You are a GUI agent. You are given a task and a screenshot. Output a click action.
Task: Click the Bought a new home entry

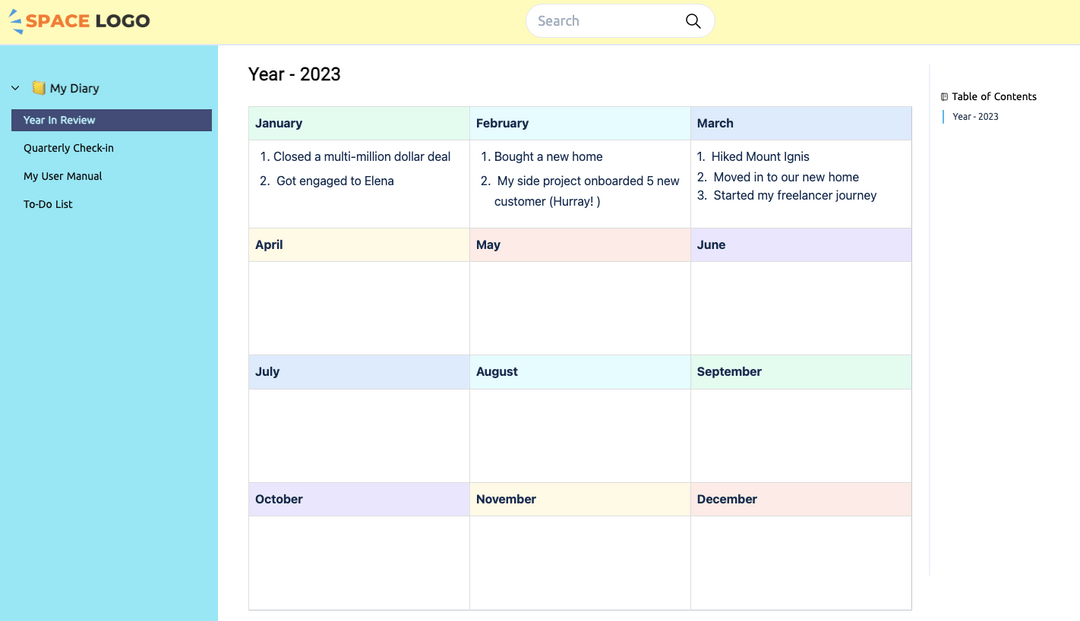coord(547,156)
